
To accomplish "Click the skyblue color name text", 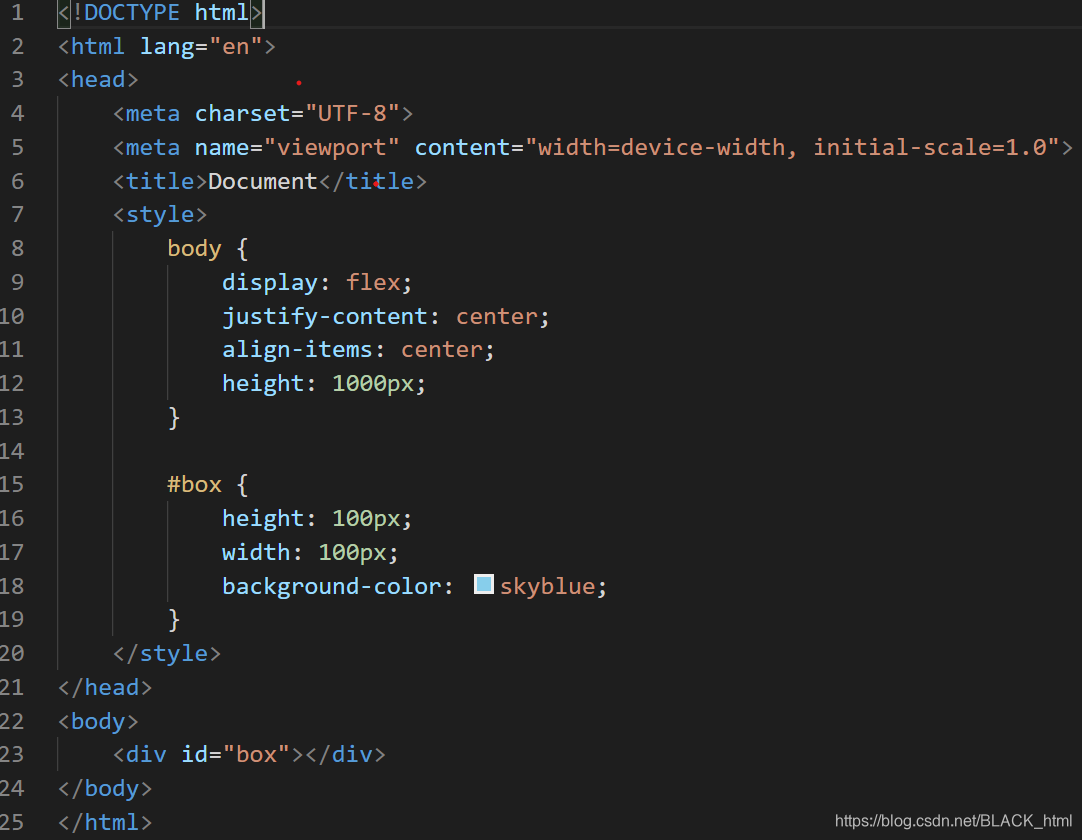I will 547,586.
